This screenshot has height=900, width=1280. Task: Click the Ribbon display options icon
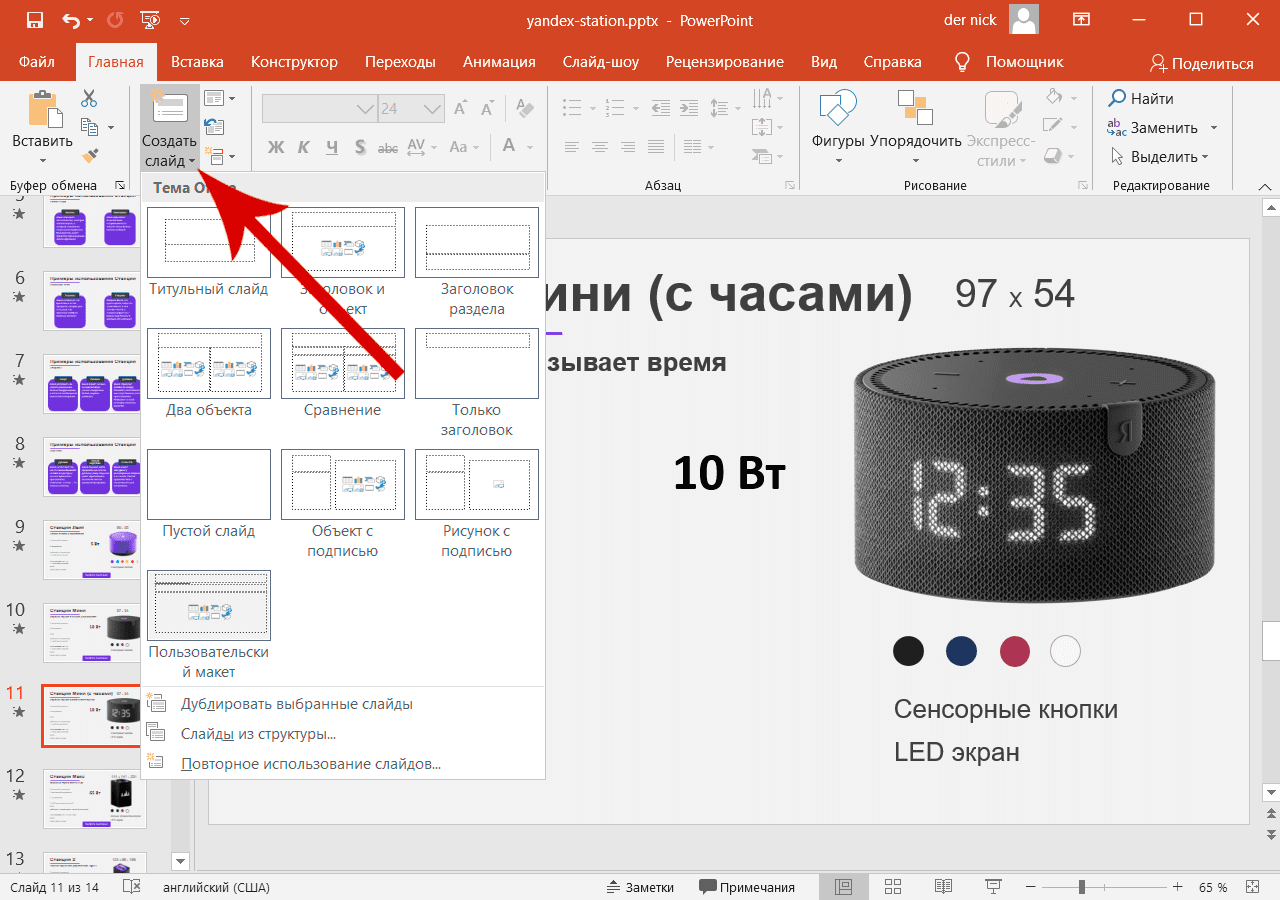point(1080,20)
